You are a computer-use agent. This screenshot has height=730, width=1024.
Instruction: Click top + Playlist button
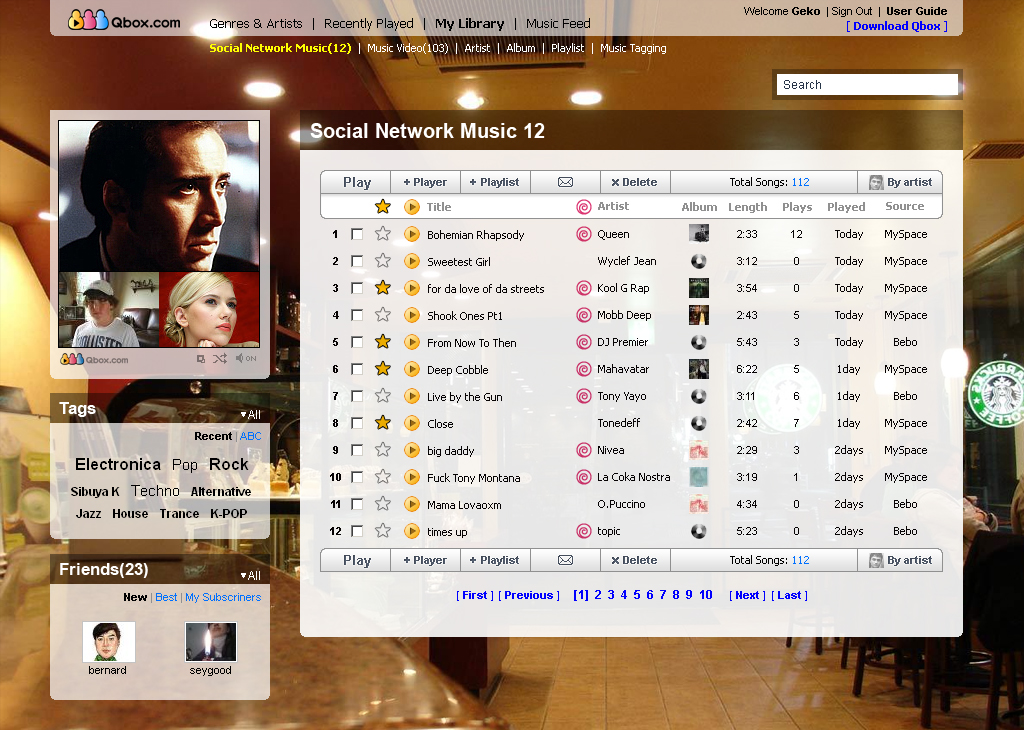pyautogui.click(x=495, y=182)
